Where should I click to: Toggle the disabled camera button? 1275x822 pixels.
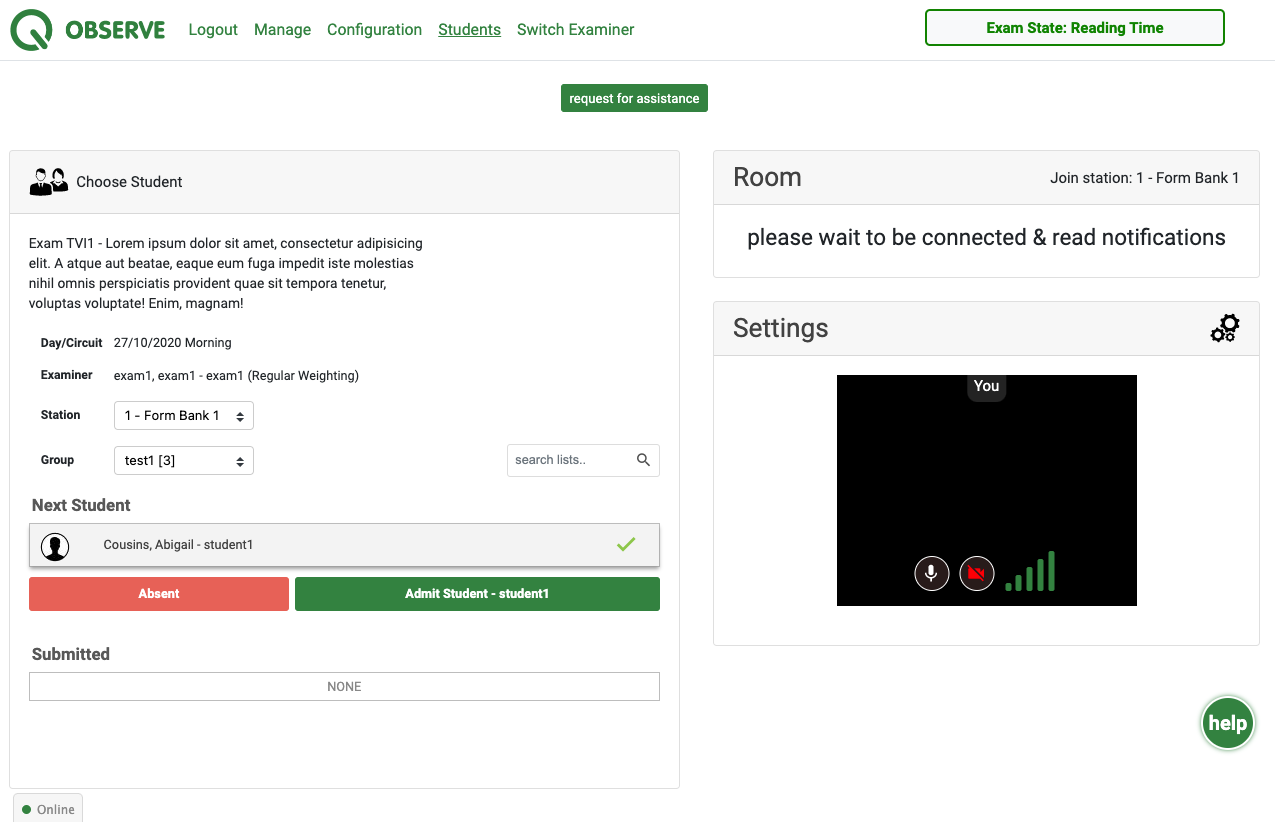[977, 573]
